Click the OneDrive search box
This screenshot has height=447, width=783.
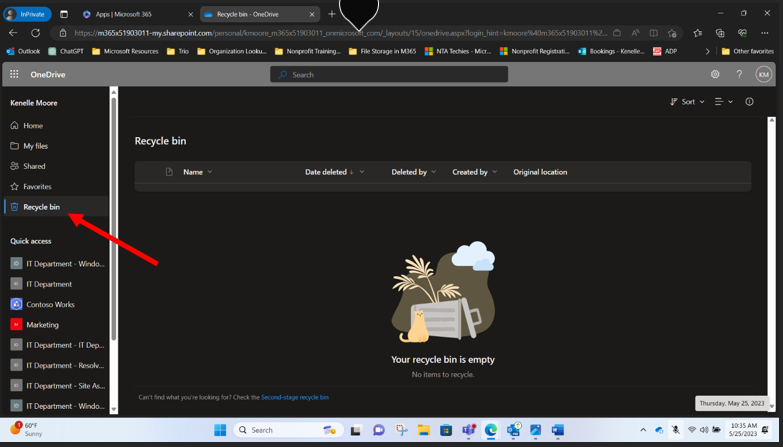coord(389,74)
